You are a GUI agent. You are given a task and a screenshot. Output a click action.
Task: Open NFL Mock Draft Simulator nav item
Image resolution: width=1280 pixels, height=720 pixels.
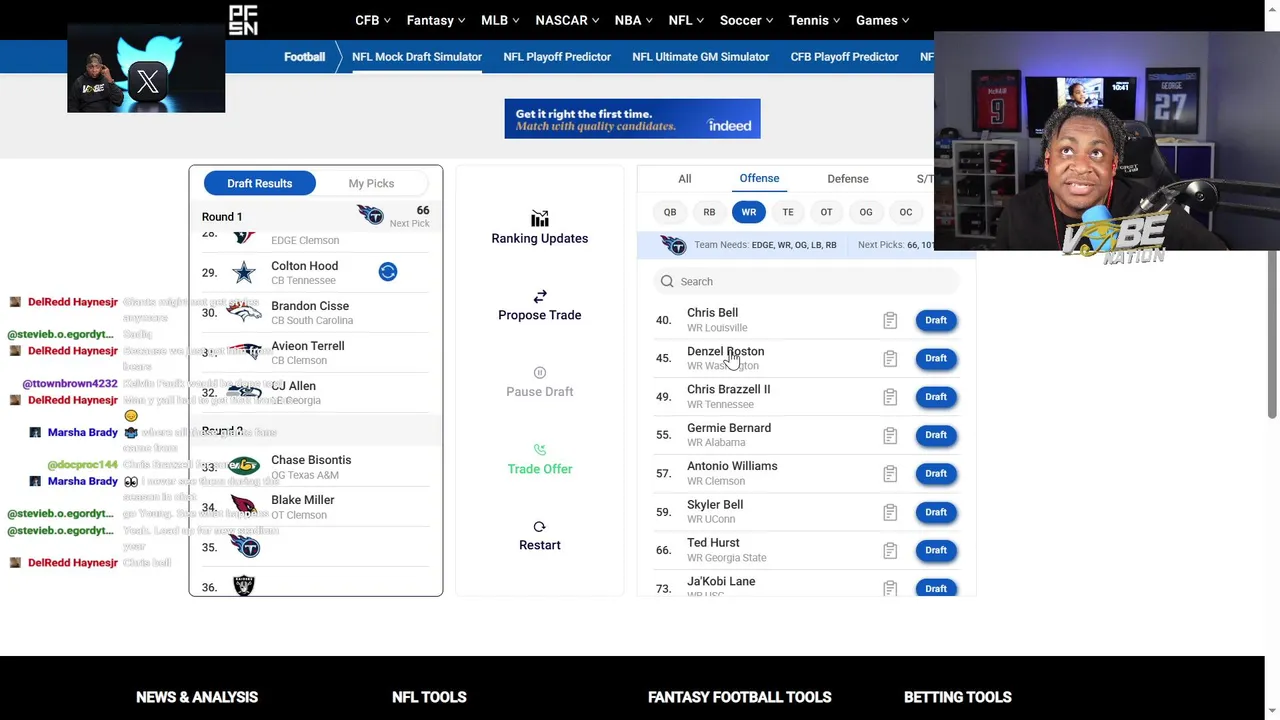[x=417, y=57]
